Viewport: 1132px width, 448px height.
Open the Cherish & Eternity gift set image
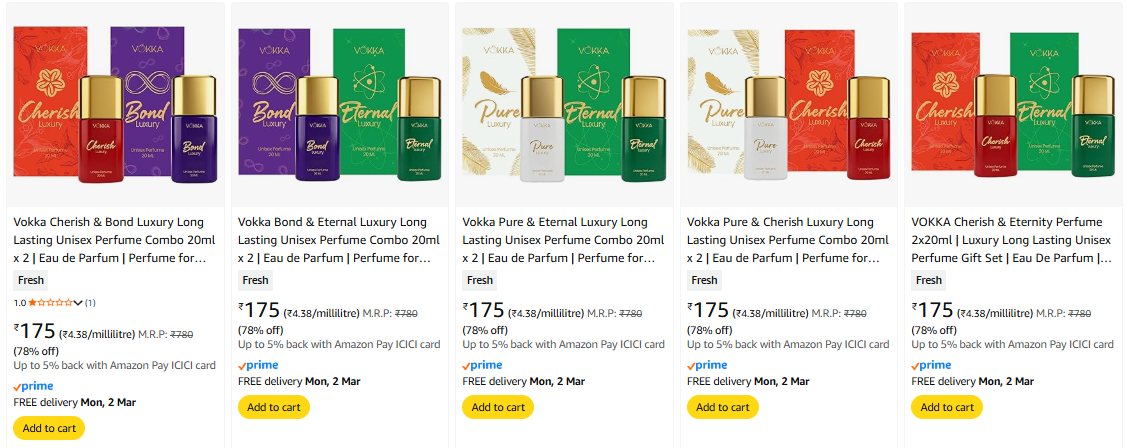coord(1013,105)
